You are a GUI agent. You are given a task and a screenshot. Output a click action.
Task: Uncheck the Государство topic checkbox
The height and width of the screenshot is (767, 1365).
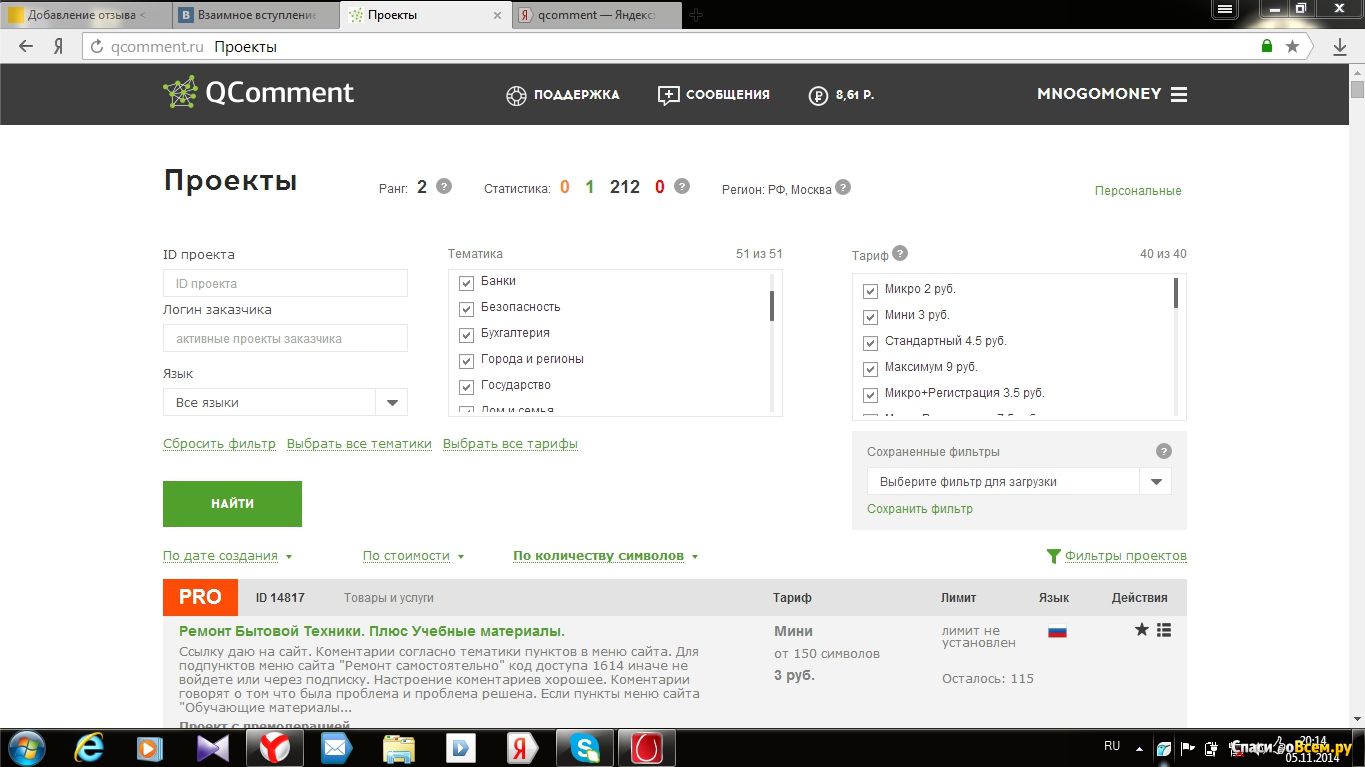click(x=466, y=387)
